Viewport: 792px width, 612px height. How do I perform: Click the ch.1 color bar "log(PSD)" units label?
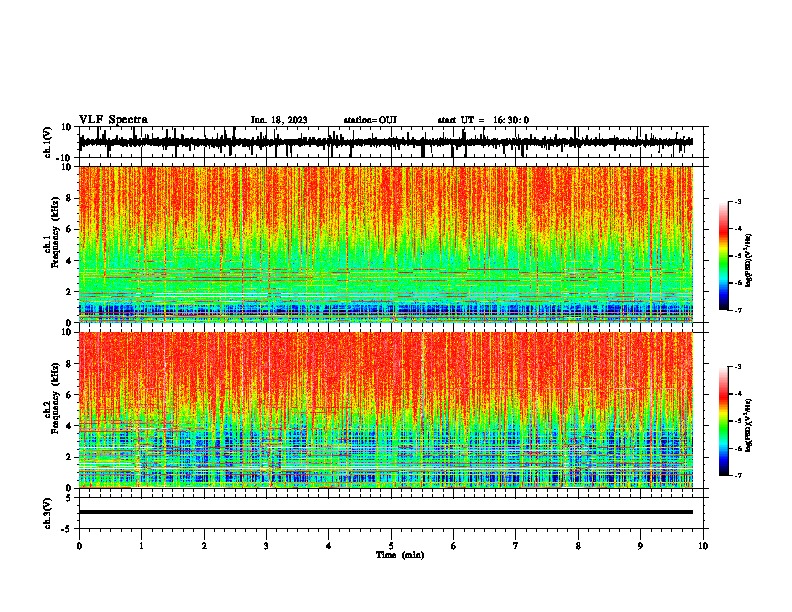[x=749, y=261]
